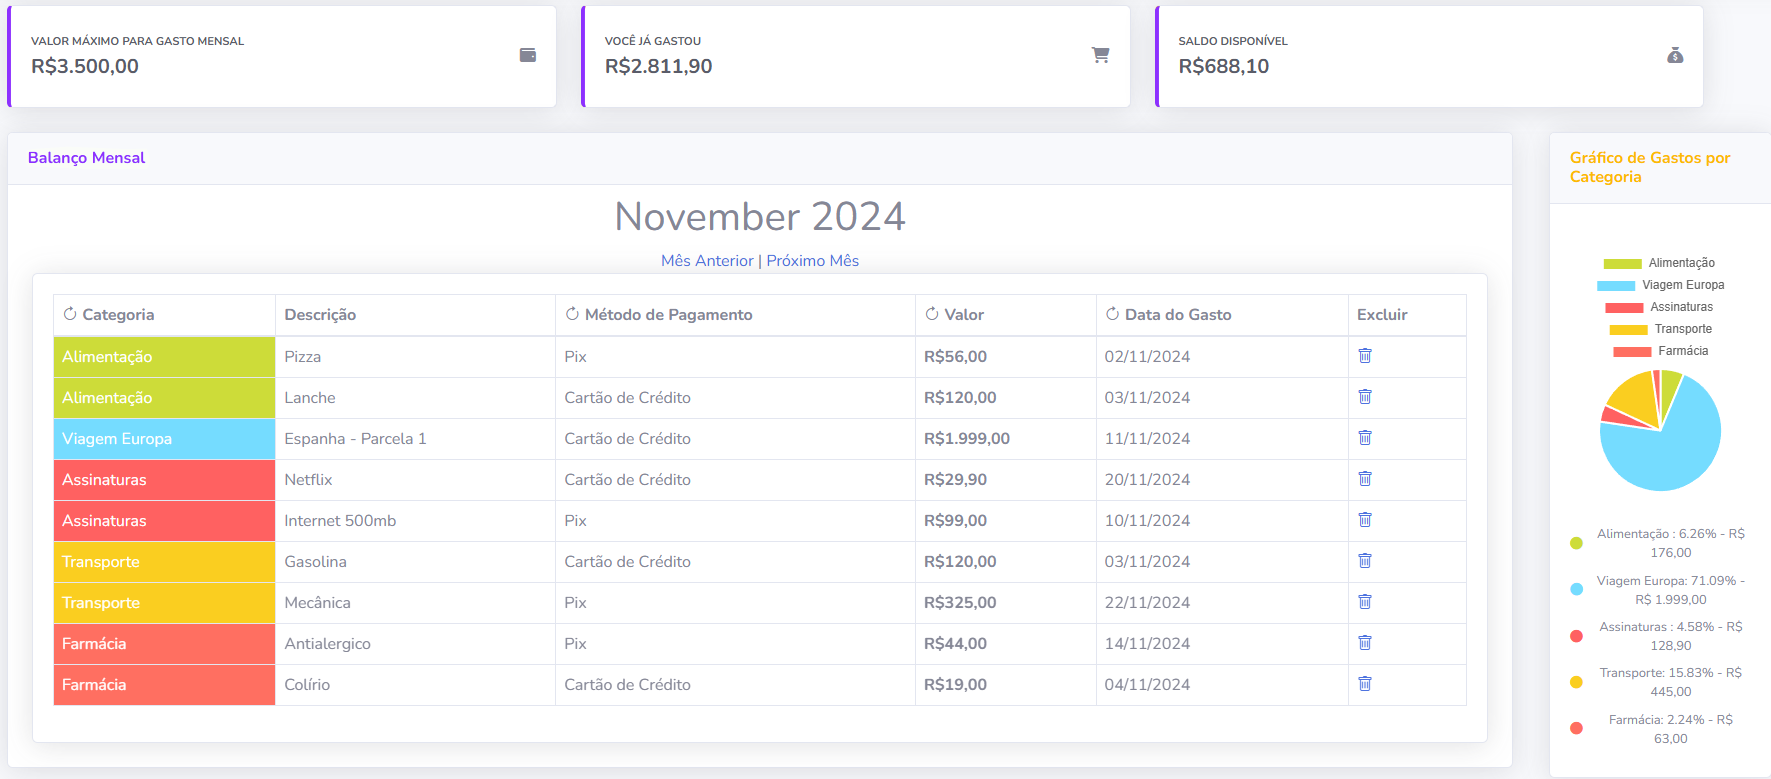The width and height of the screenshot is (1771, 779).
Task: Hide Viagem Europa in chart legend
Action: (x=1660, y=285)
